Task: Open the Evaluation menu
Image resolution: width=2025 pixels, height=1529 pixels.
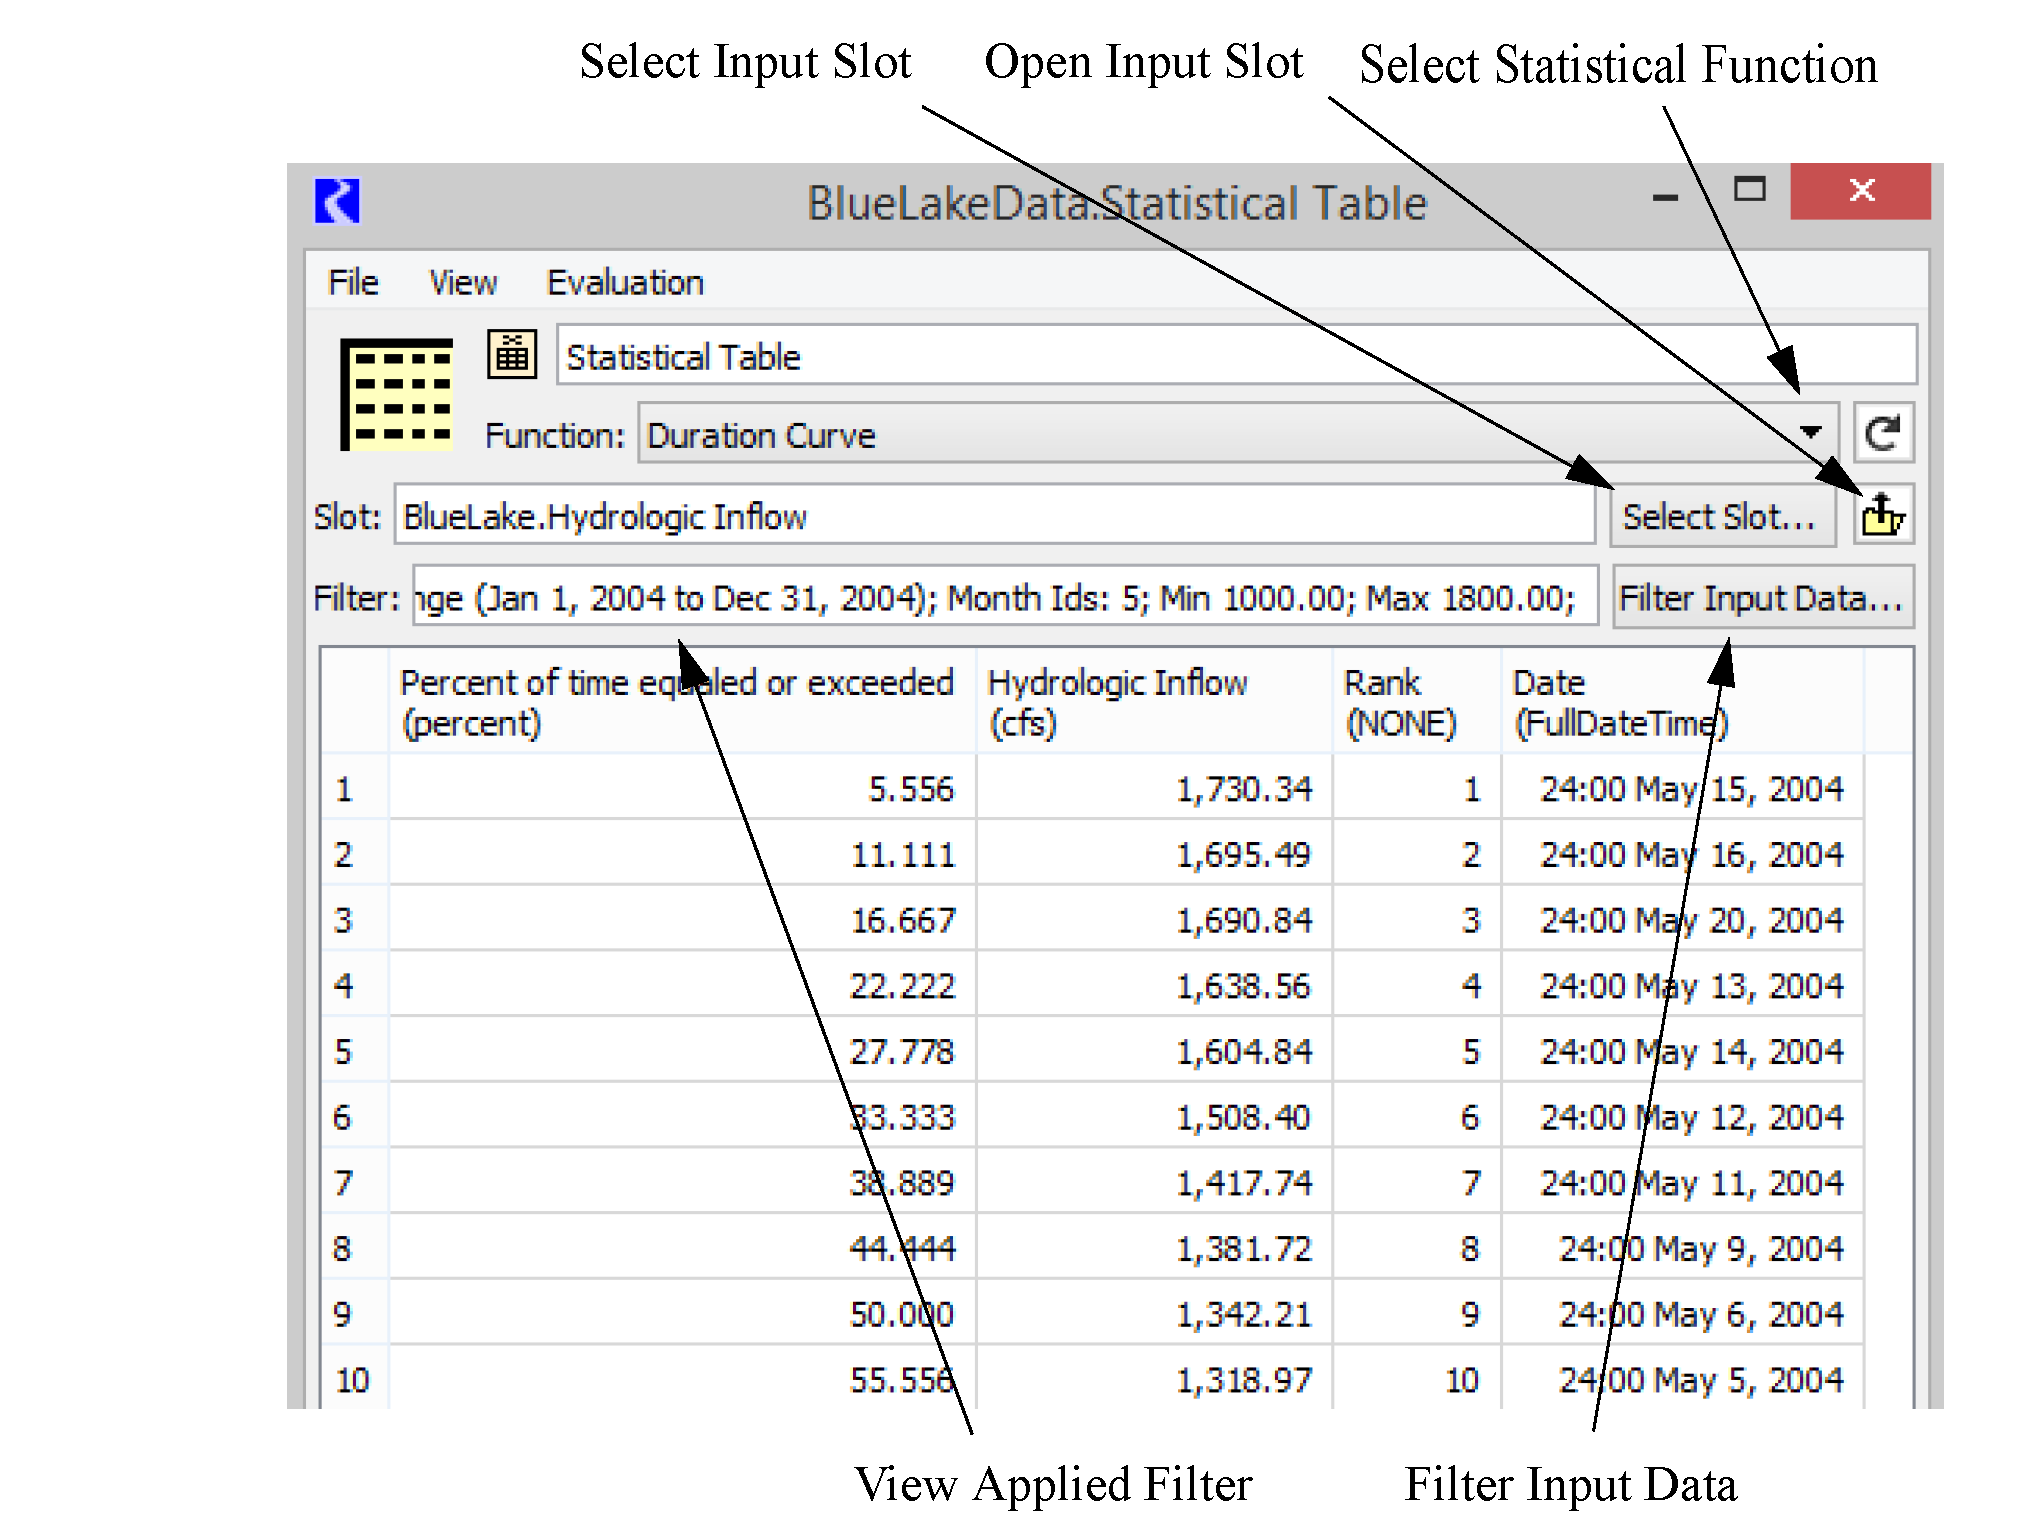Action: [624, 283]
